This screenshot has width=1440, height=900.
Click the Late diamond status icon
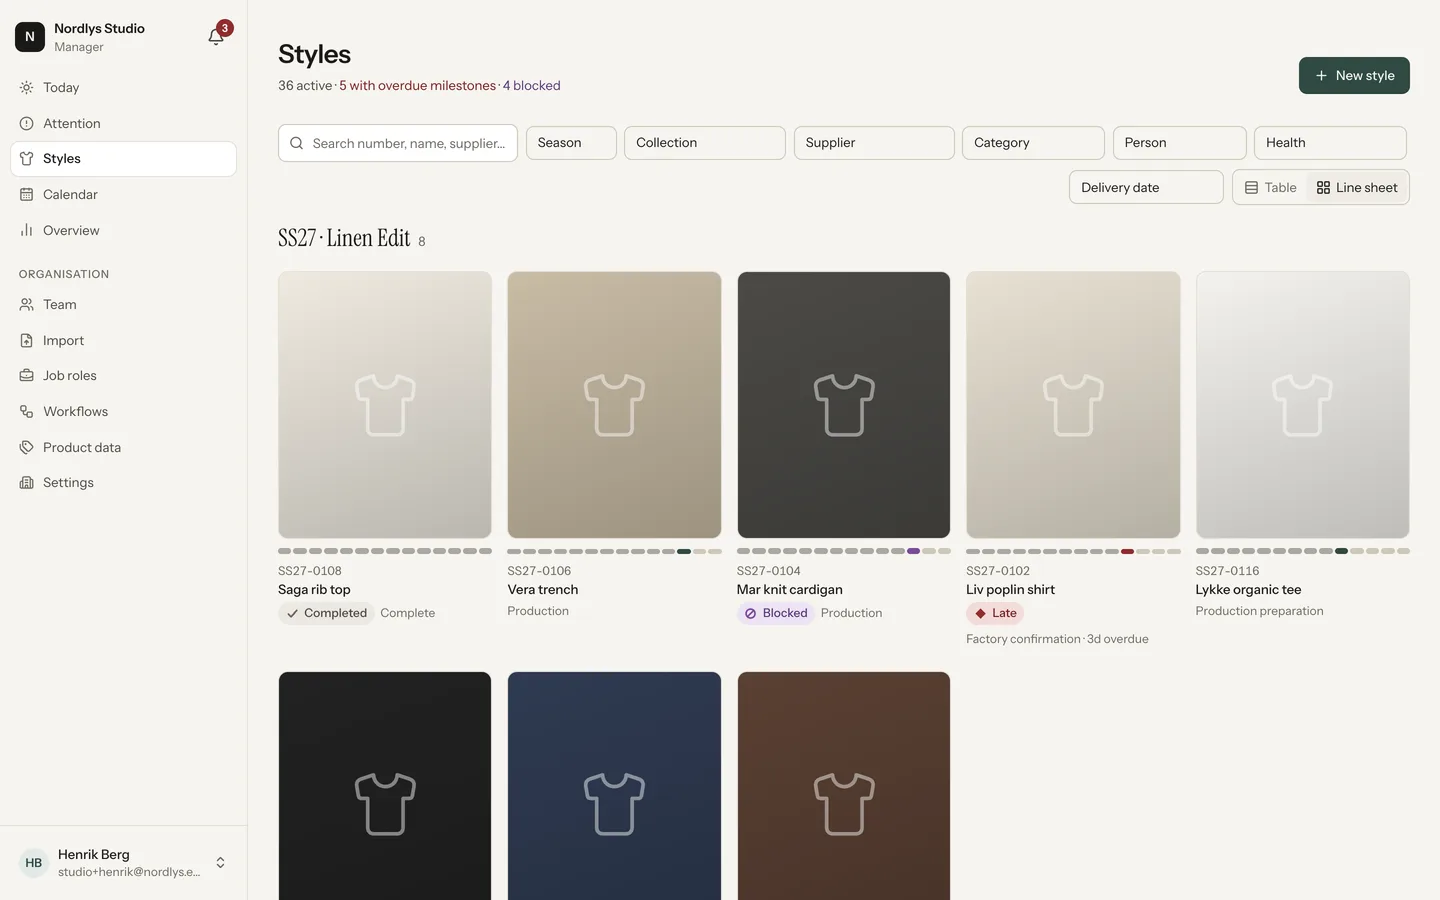(981, 614)
